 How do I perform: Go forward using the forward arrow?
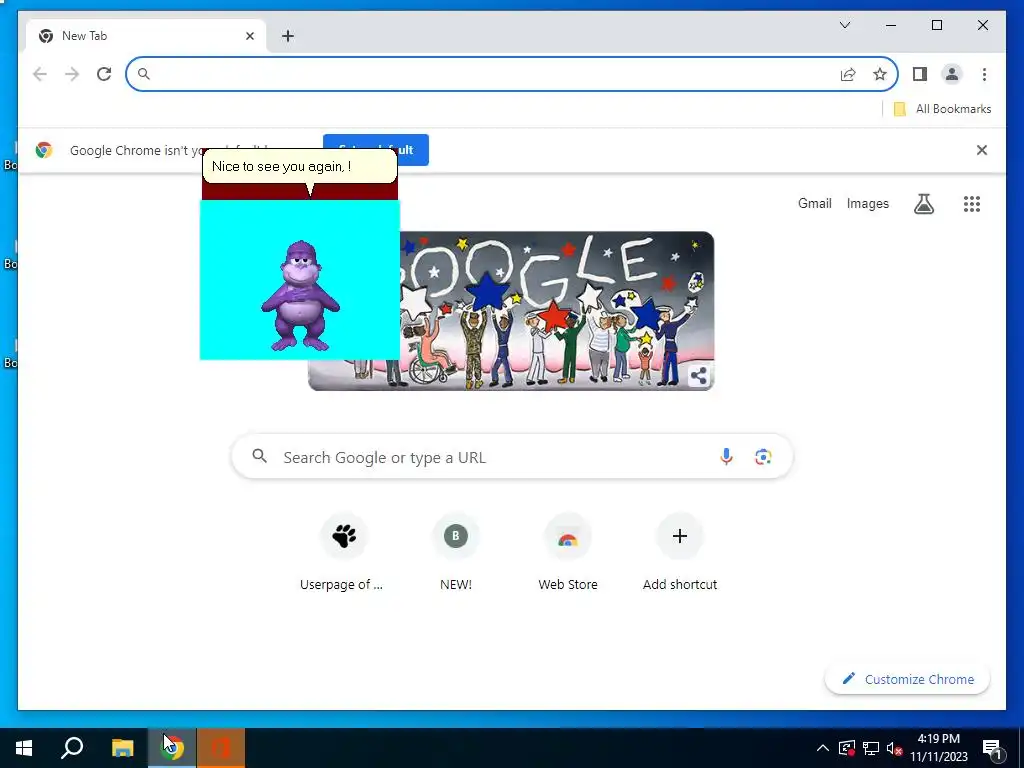point(72,74)
